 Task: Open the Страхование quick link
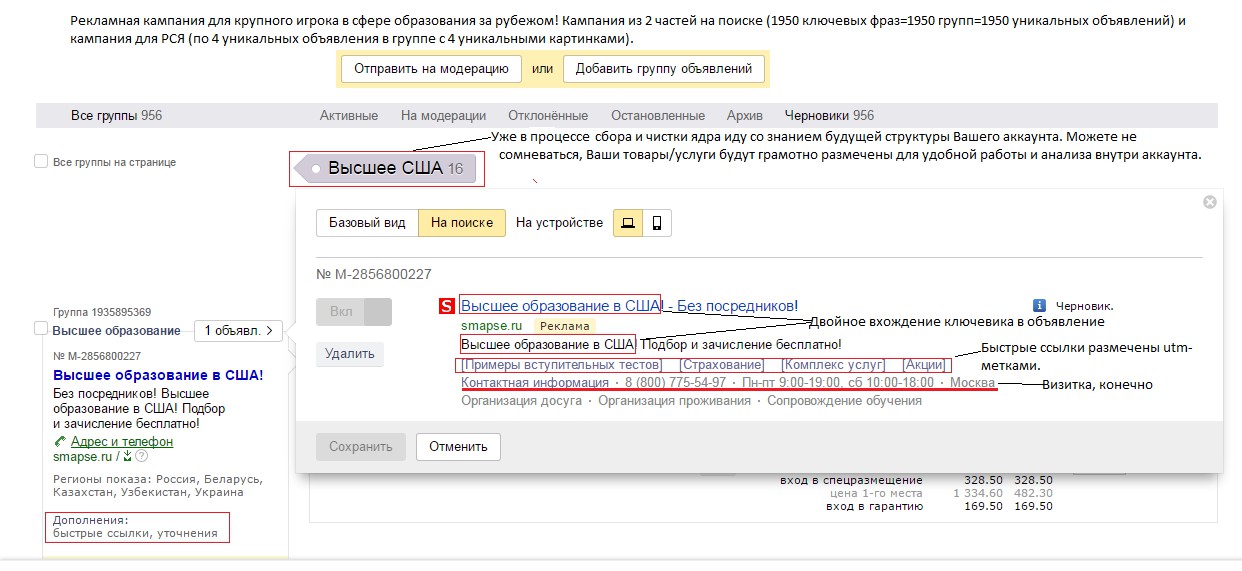[722, 365]
